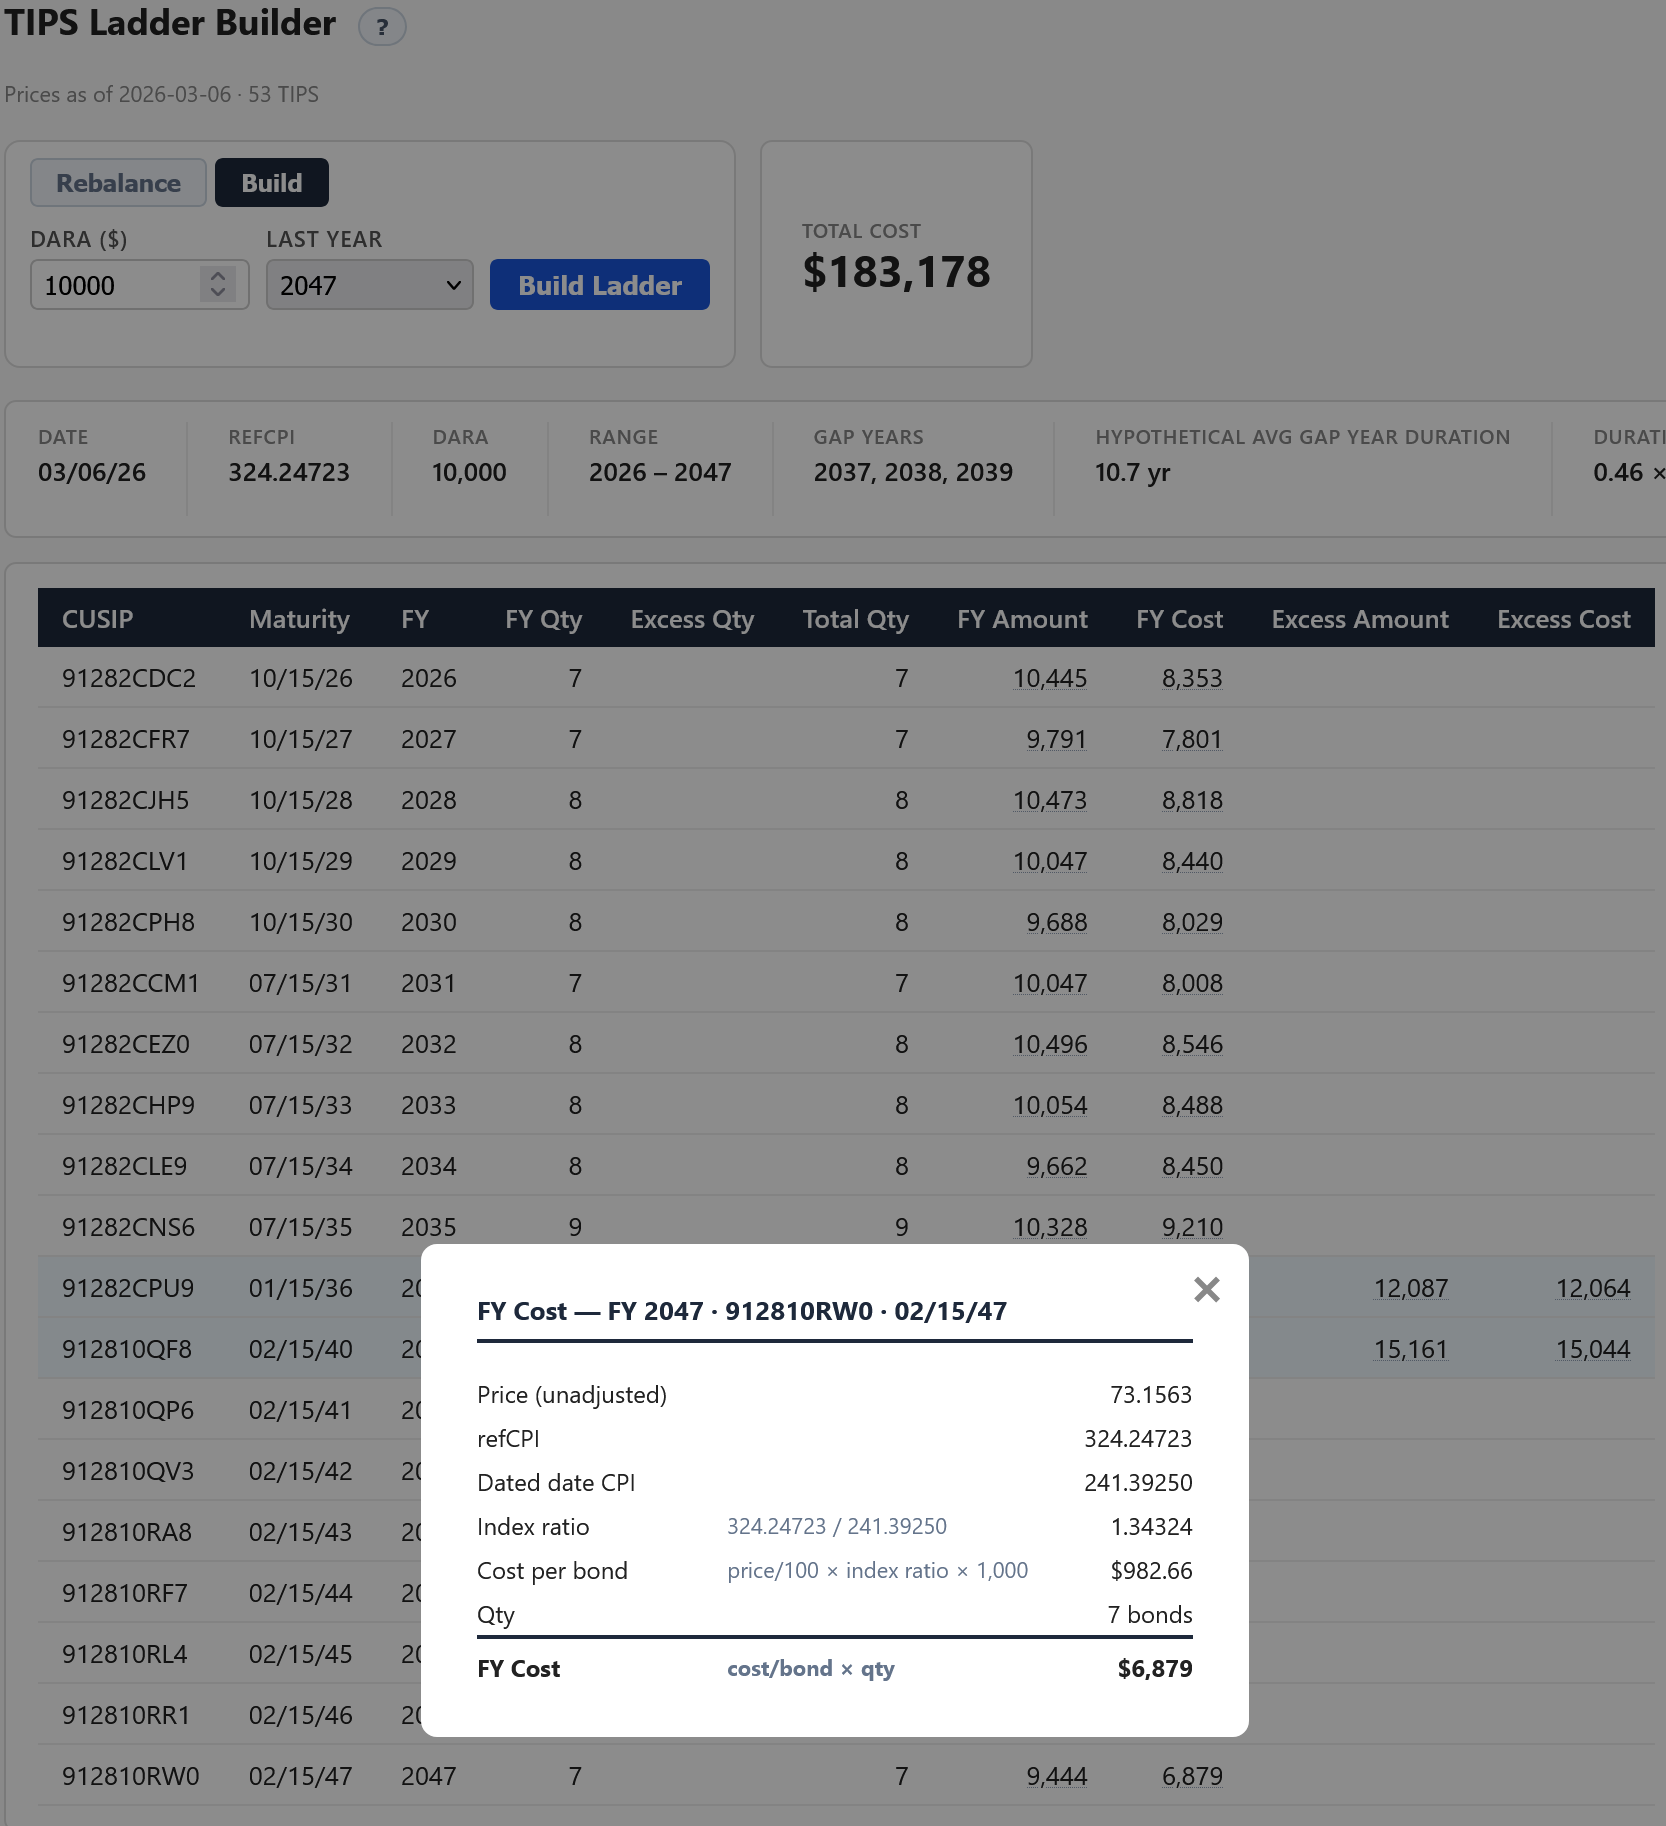Click the popup Index ratio 1.34324 value
Image resolution: width=1666 pixels, height=1826 pixels.
(x=1151, y=1526)
